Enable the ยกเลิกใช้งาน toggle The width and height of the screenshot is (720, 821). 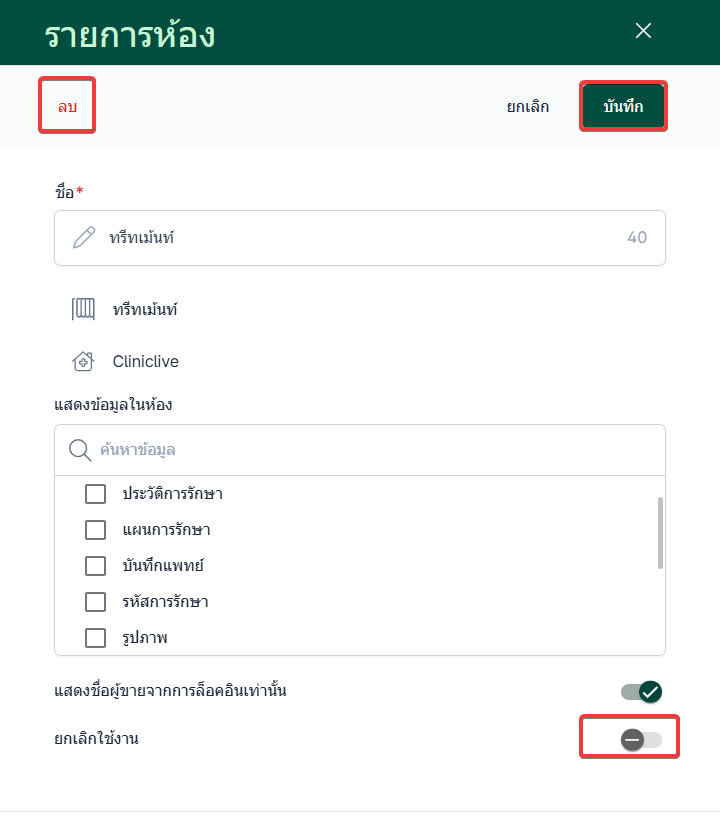tap(641, 739)
